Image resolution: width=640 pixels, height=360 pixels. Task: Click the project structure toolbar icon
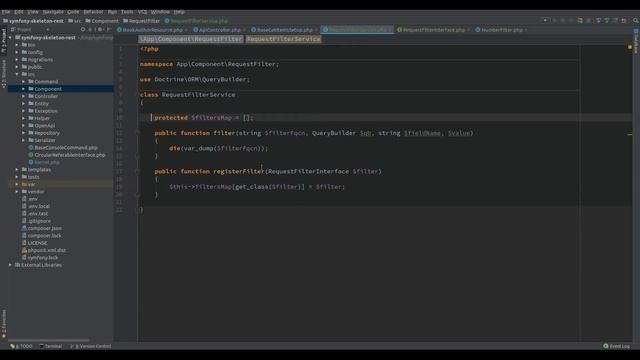580,20
